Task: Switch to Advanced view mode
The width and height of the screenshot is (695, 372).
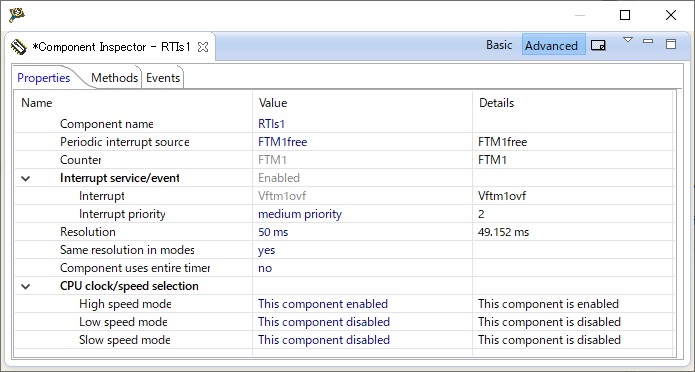Action: pyautogui.click(x=551, y=46)
